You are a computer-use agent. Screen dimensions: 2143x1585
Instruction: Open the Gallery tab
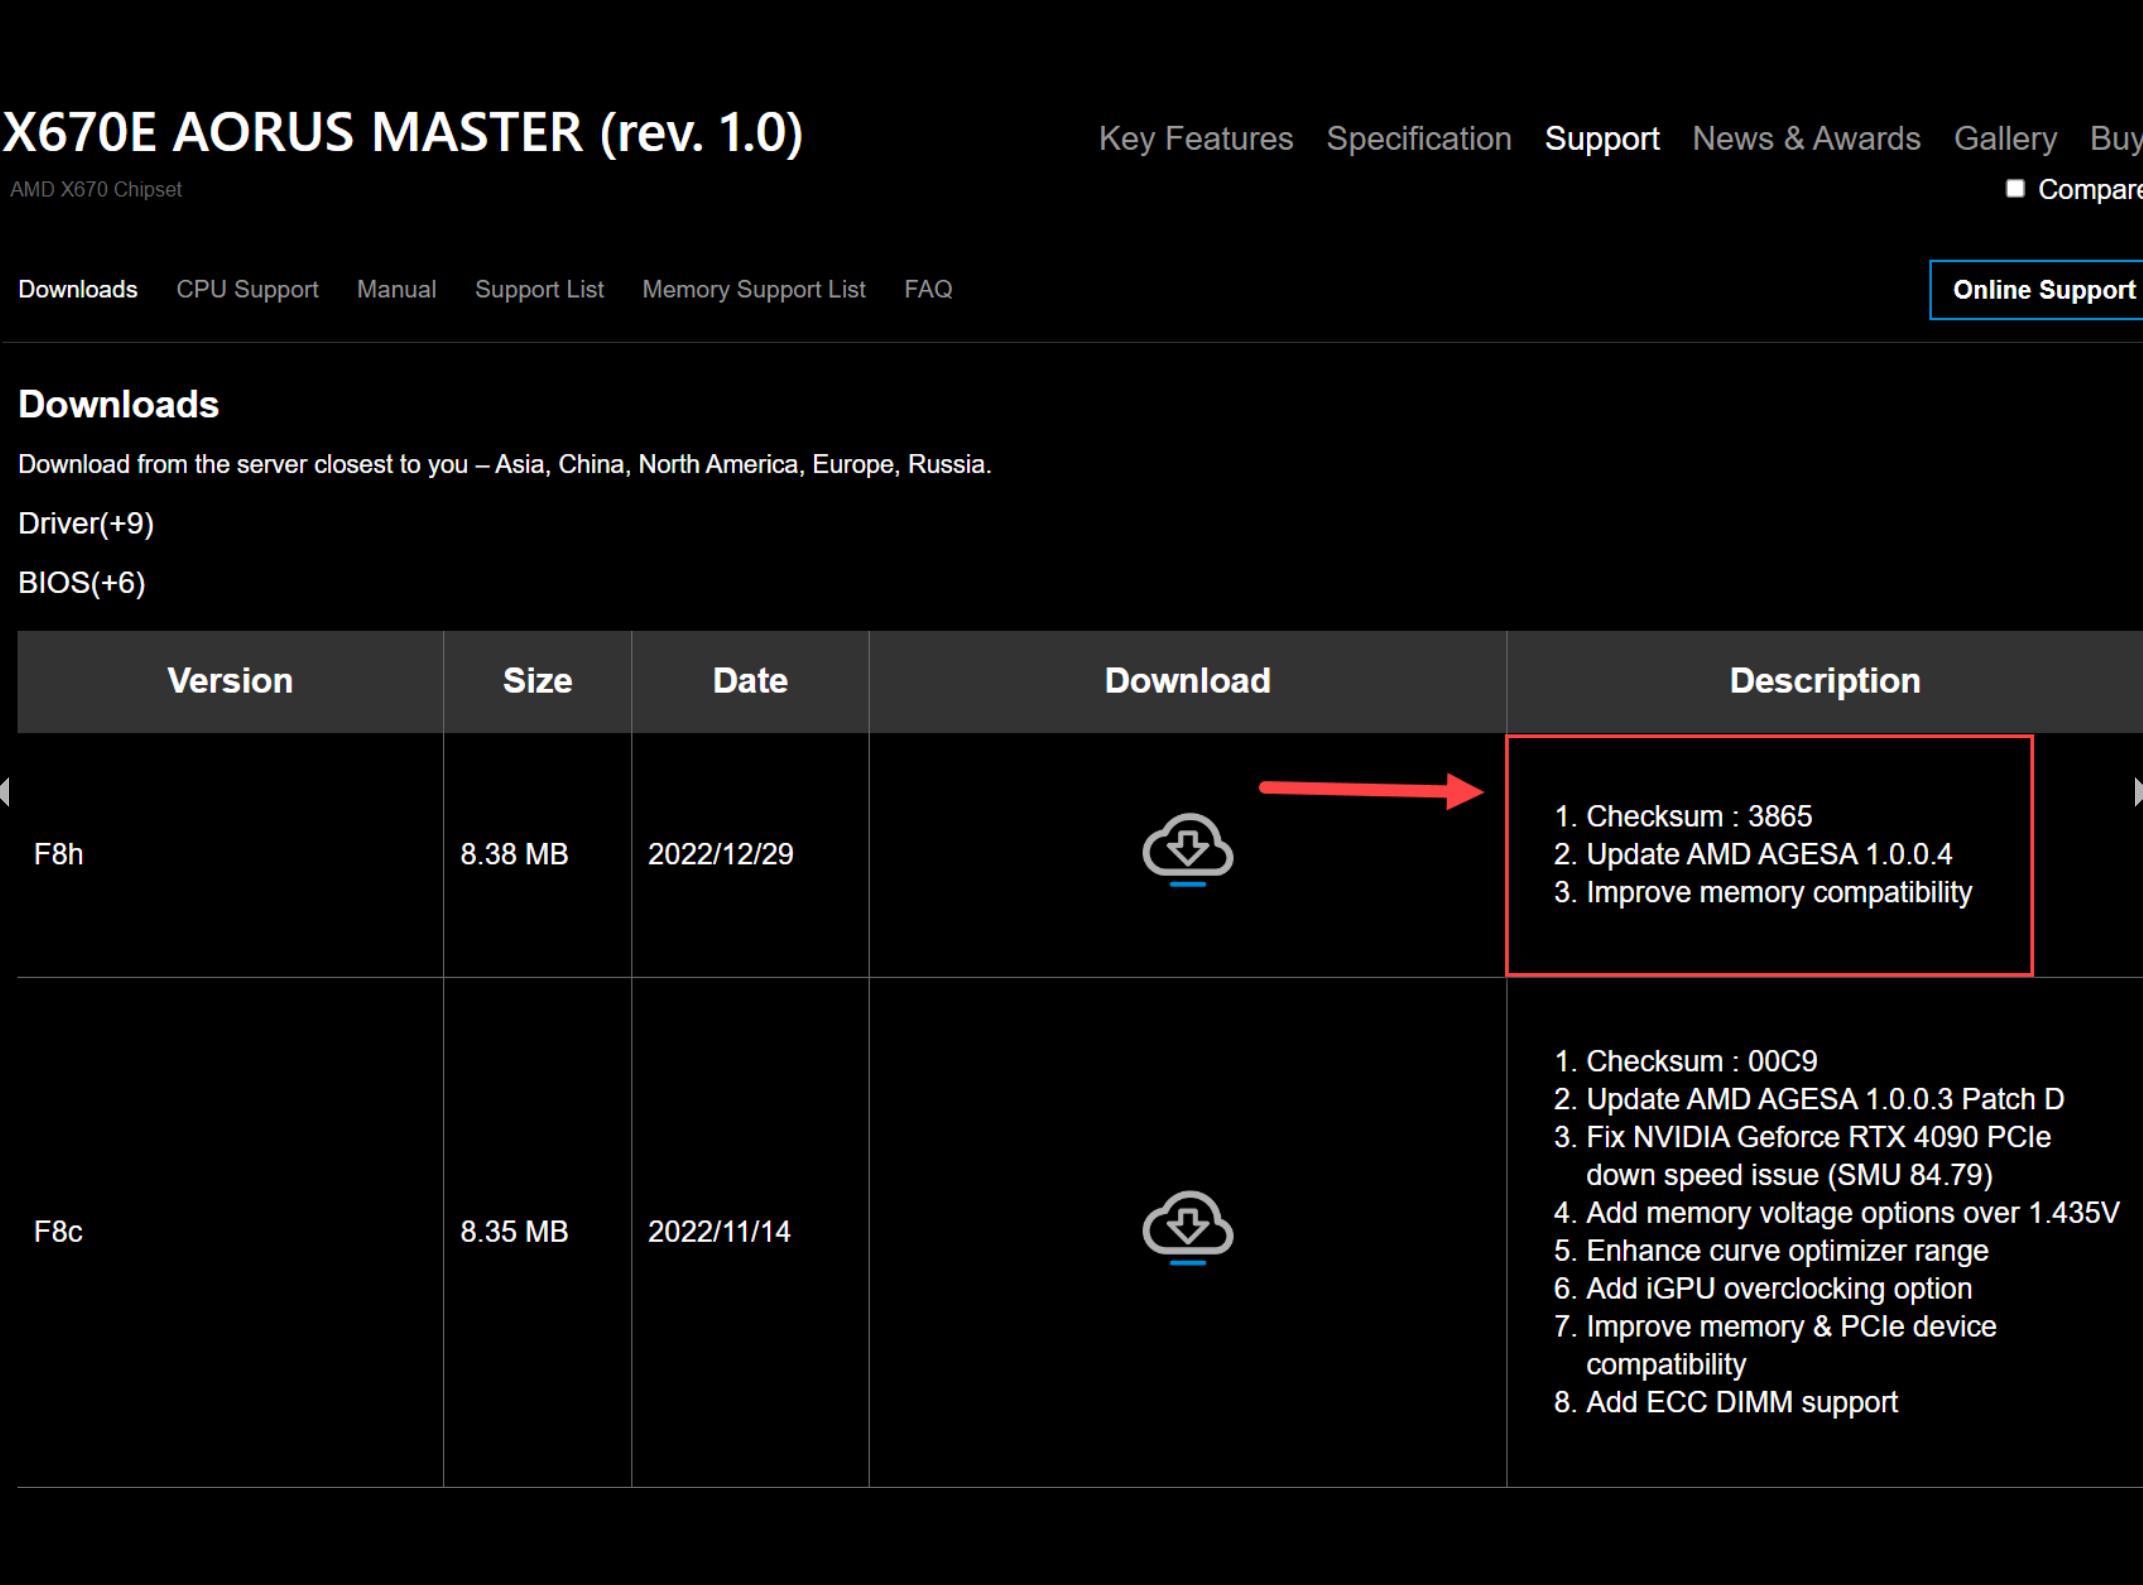tap(2005, 138)
